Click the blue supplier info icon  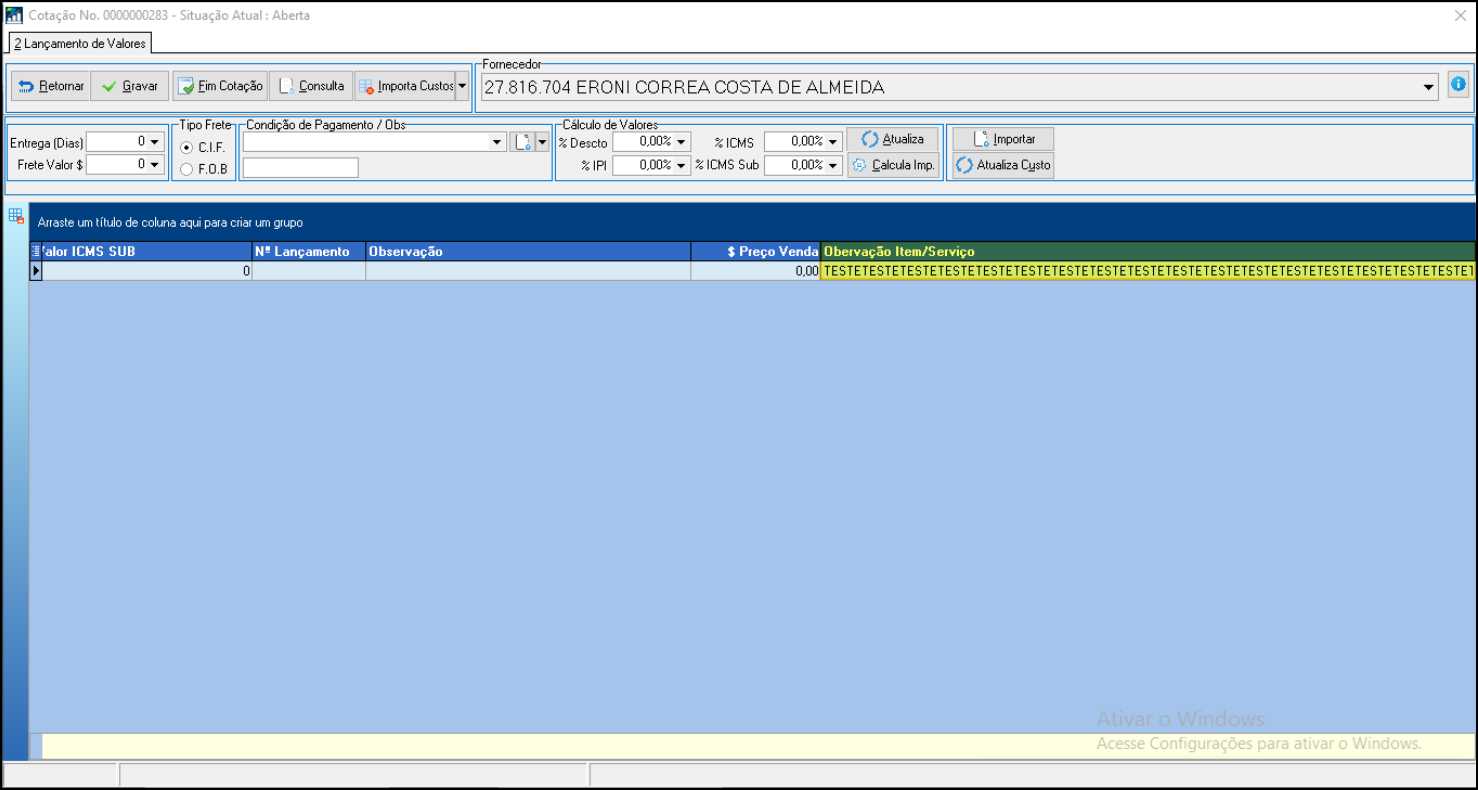pos(1457,85)
